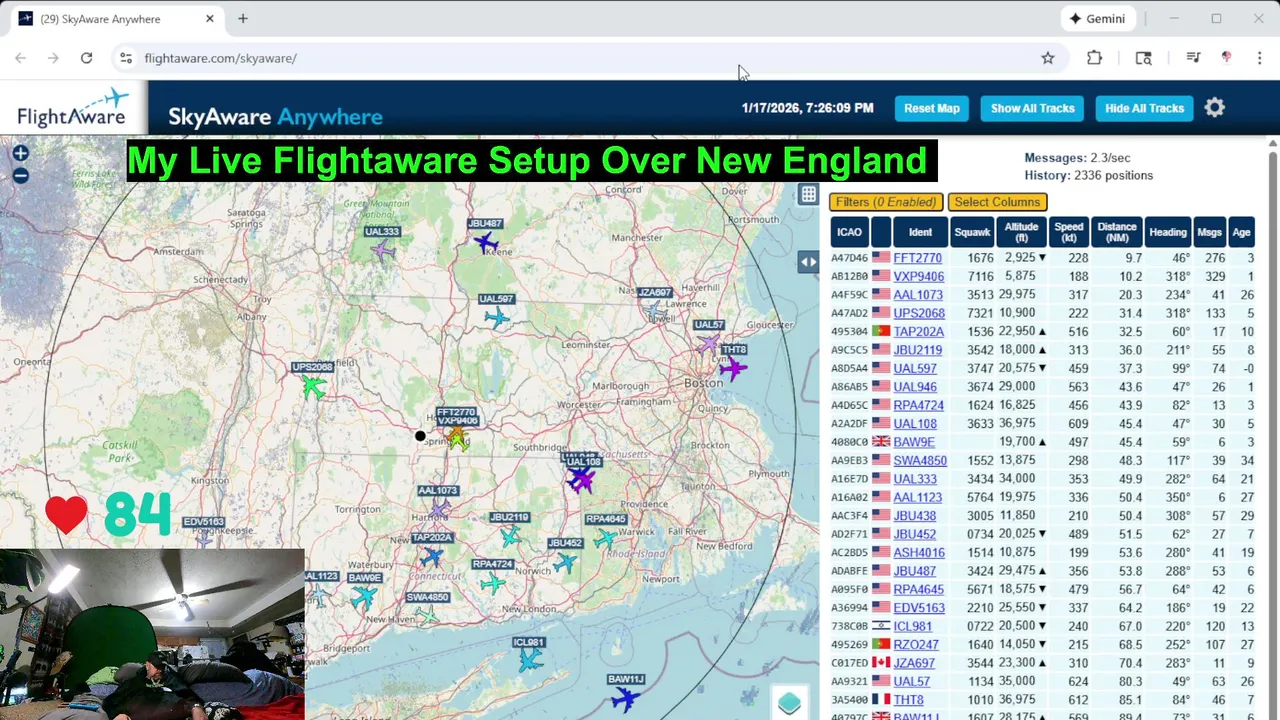Viewport: 1280px width, 720px height.
Task: Reload the page
Action: 86,58
